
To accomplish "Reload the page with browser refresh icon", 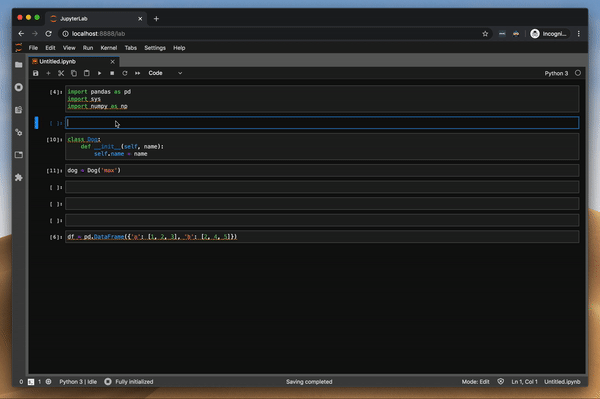I will (48, 34).
